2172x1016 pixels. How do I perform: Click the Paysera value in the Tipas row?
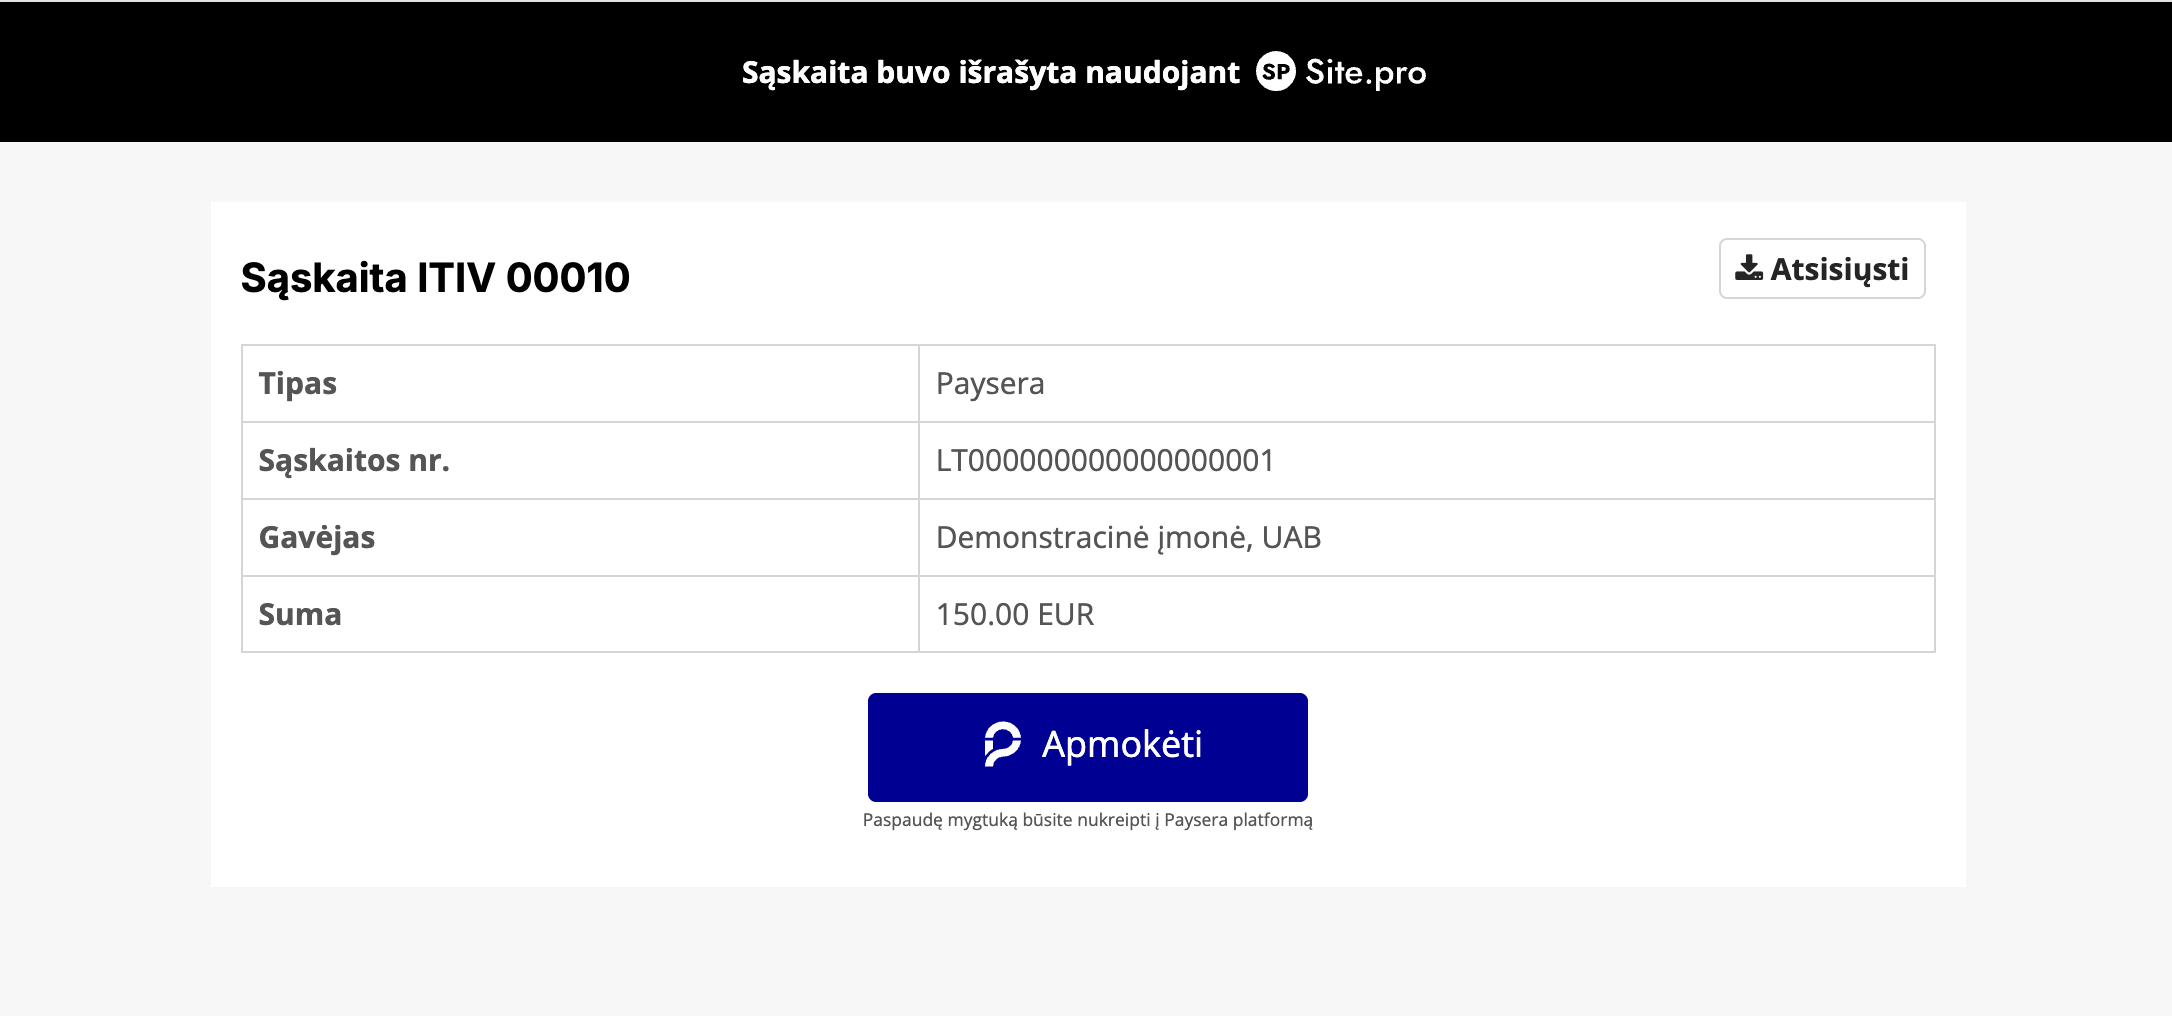tap(989, 383)
